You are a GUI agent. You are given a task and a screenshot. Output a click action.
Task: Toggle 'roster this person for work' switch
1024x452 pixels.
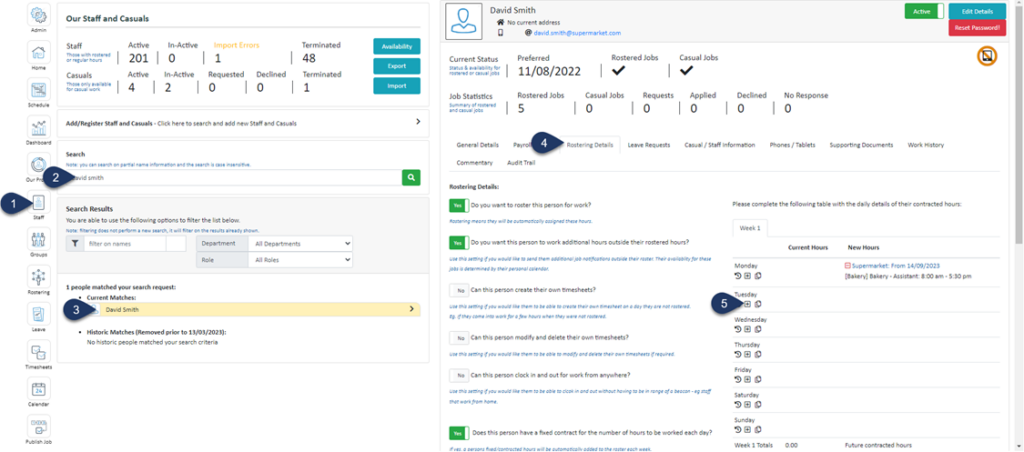coord(459,206)
